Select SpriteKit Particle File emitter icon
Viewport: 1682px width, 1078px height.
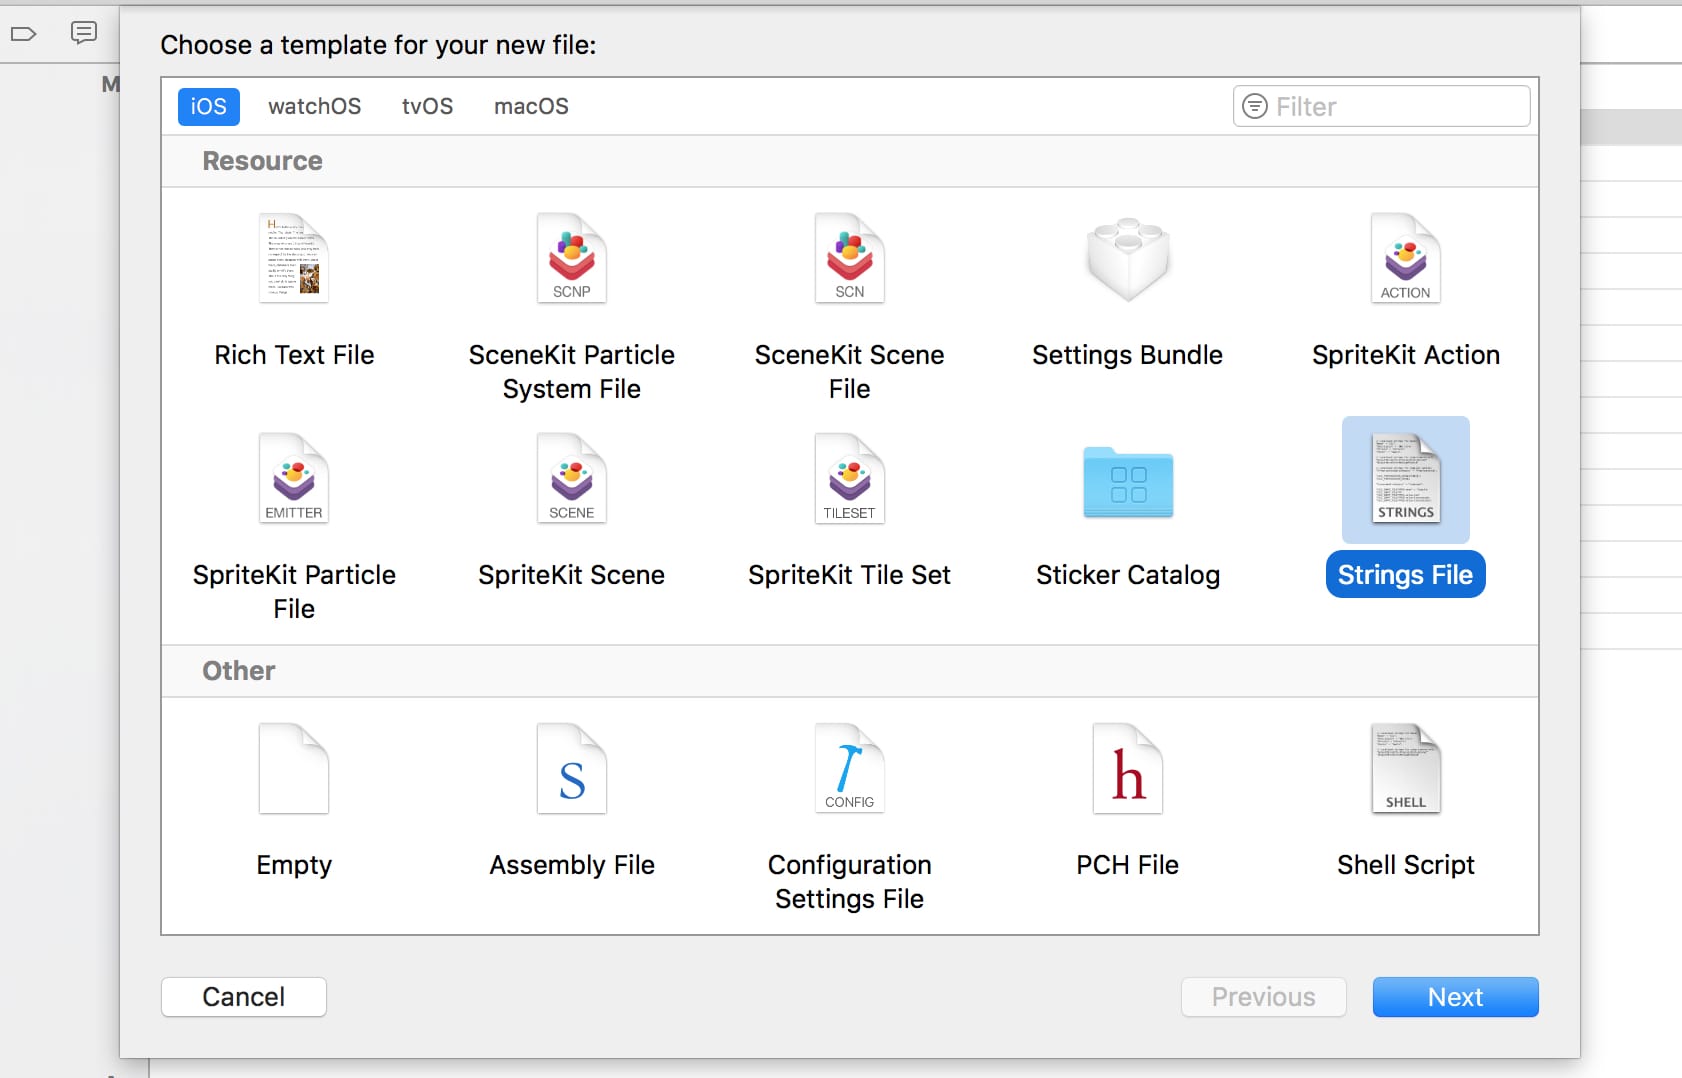pyautogui.click(x=294, y=478)
